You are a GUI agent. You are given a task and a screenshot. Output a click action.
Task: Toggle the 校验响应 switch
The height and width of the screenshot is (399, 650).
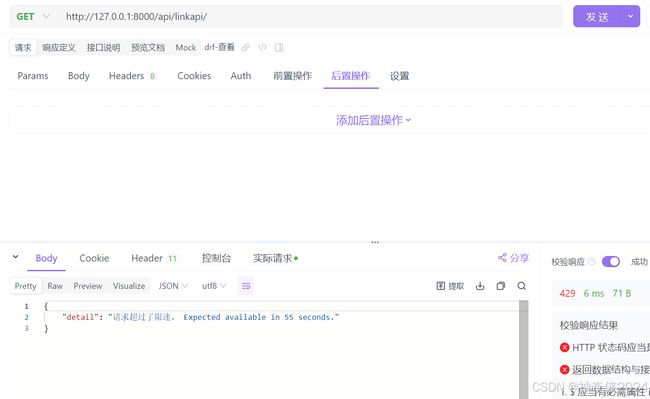(x=611, y=261)
